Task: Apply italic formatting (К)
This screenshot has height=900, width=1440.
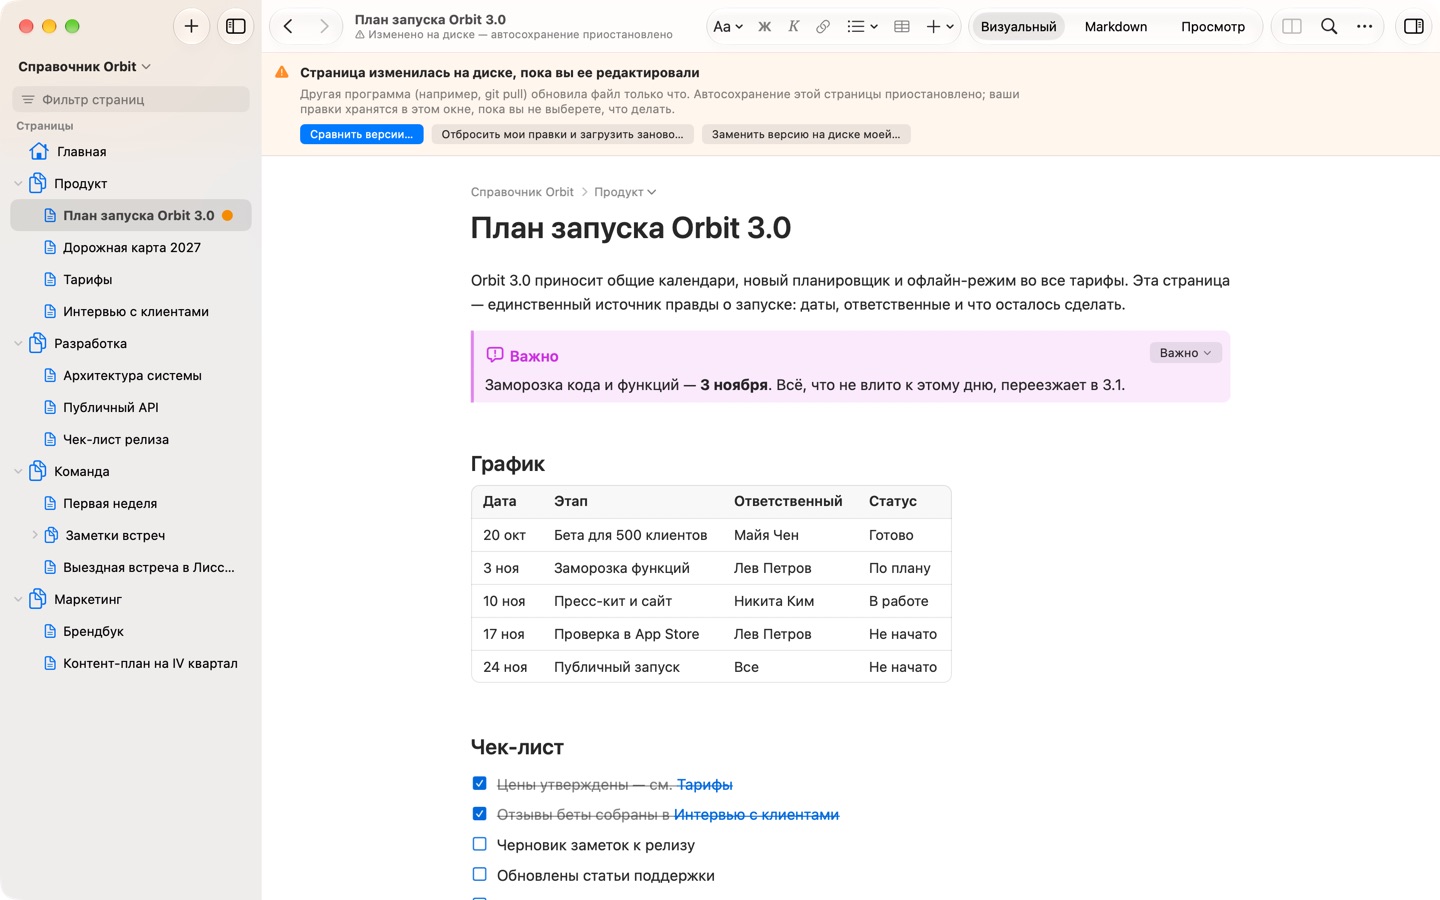Action: (793, 27)
